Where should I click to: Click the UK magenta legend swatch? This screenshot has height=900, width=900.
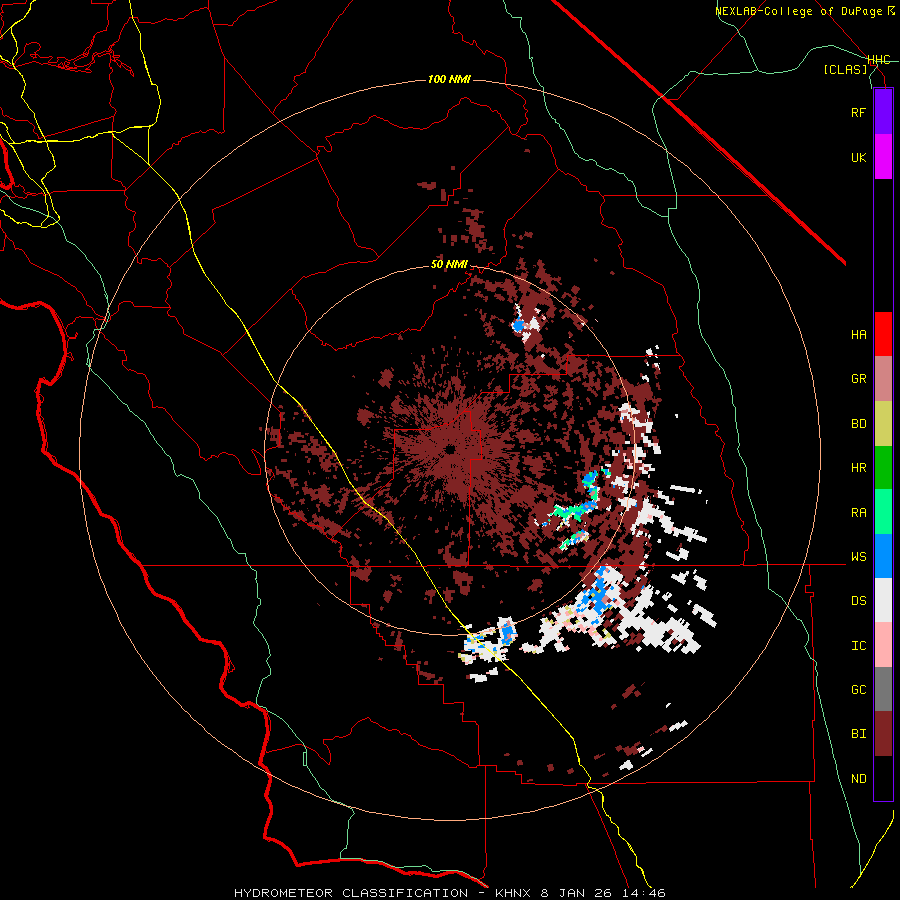pos(883,157)
